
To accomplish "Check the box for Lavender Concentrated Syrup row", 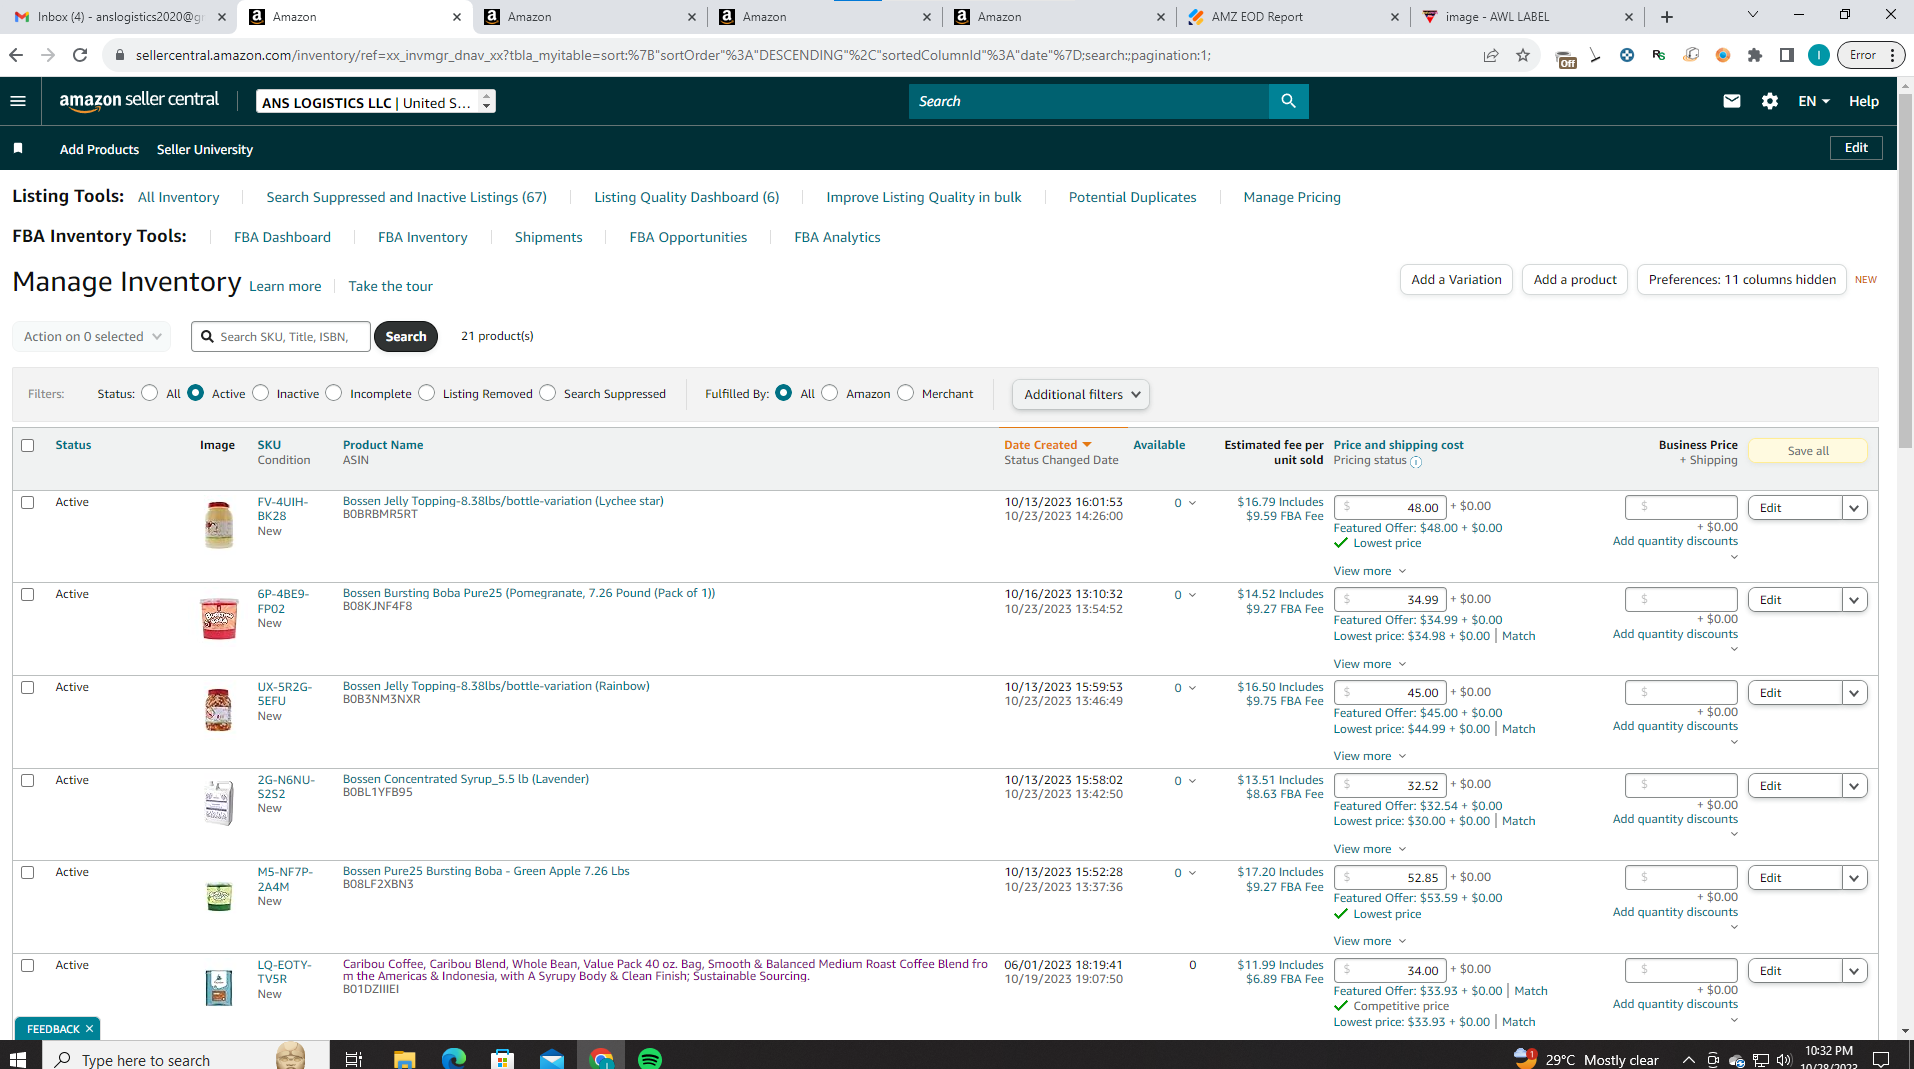I will pos(28,780).
